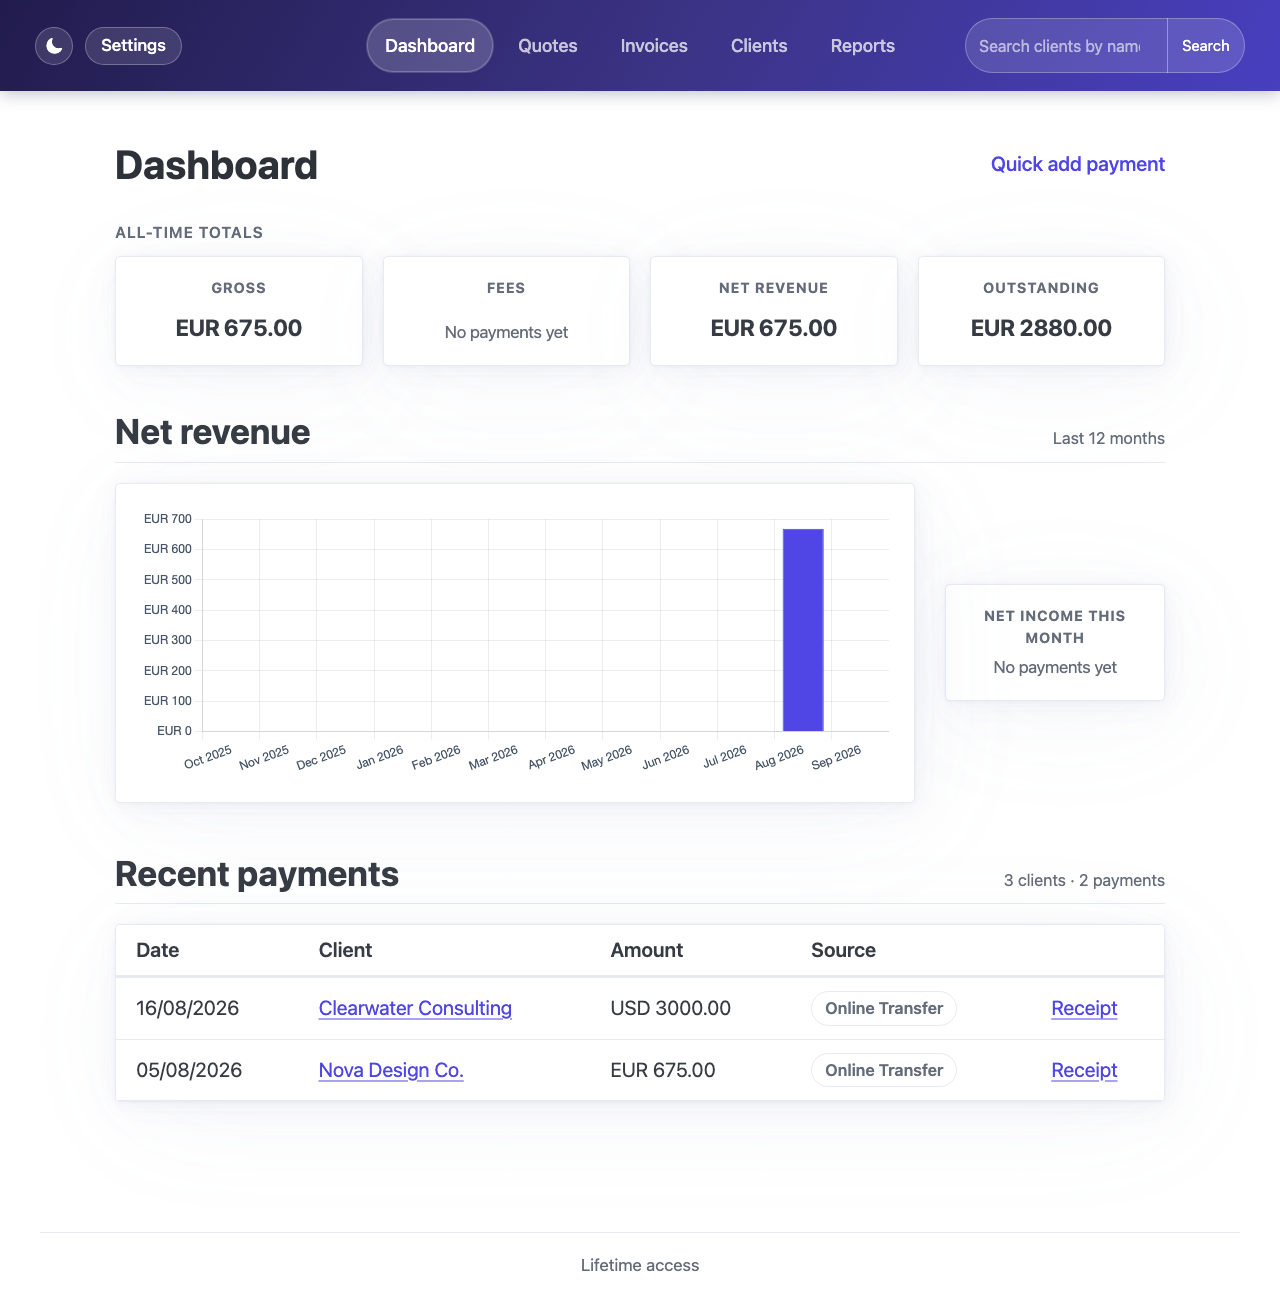Click the Source column header
The height and width of the screenshot is (1299, 1280).
(x=843, y=950)
